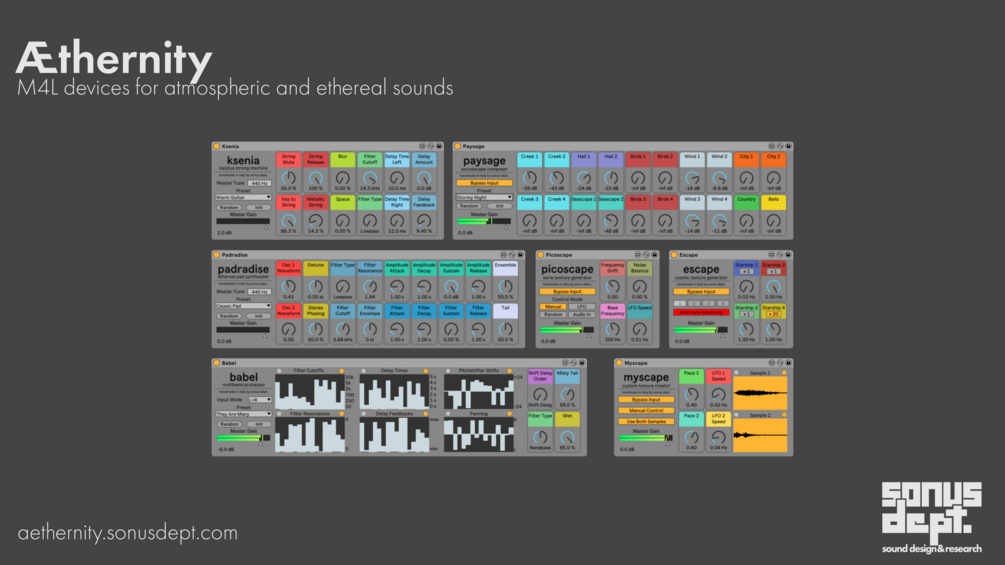Toggle the Paysage device activator
Image resolution: width=1005 pixels, height=565 pixels.
[458, 146]
